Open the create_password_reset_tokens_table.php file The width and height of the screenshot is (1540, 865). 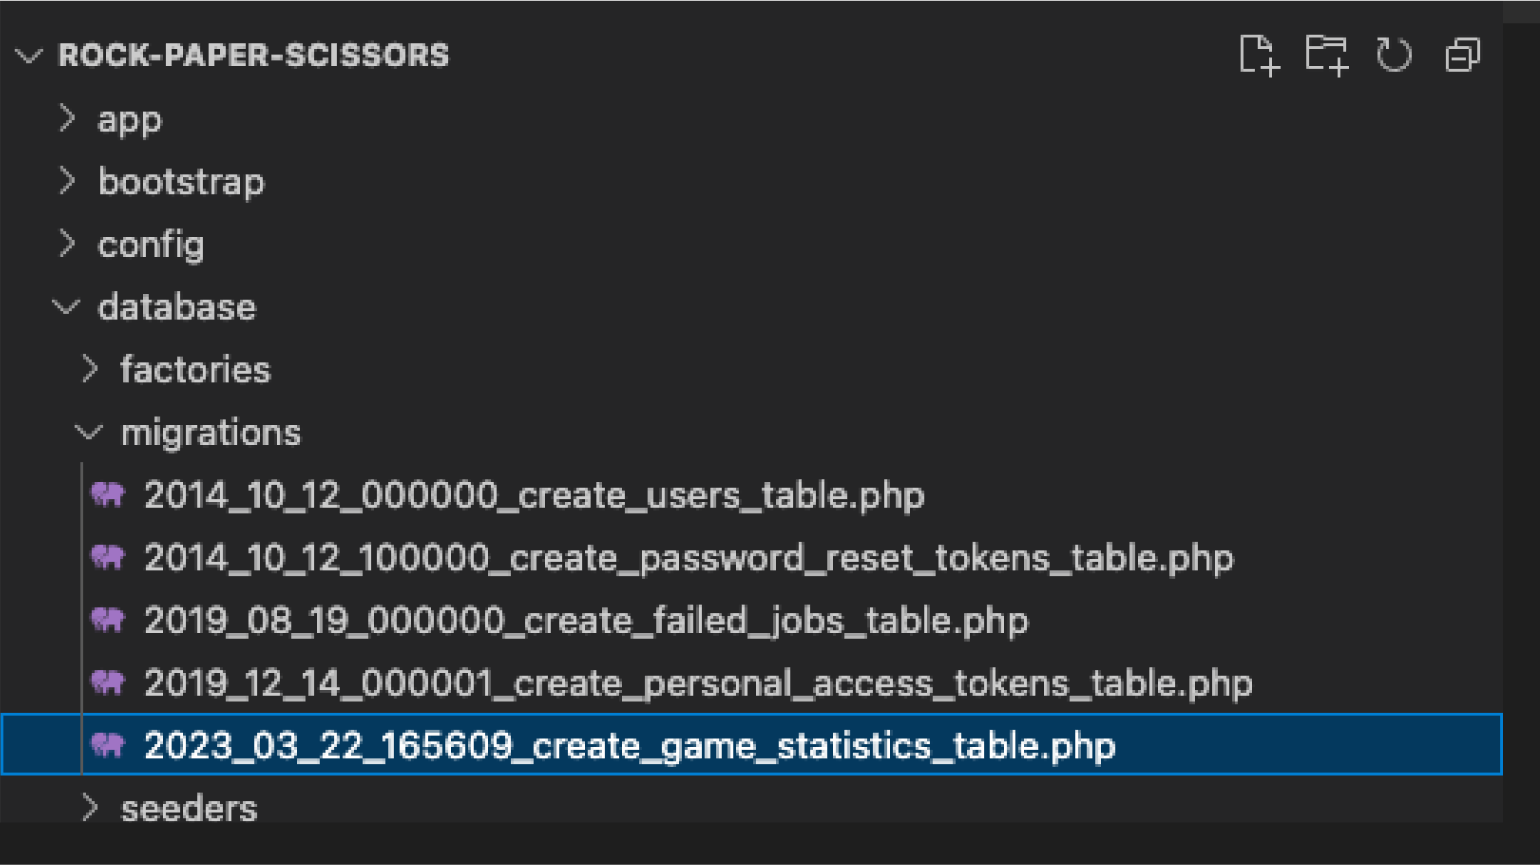[x=689, y=558]
